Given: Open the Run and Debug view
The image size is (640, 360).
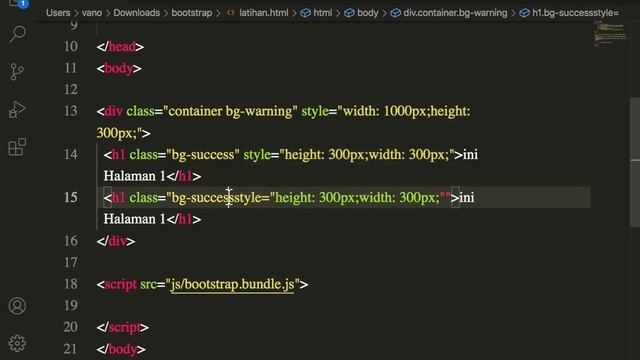Looking at the screenshot, I should 17,109.
